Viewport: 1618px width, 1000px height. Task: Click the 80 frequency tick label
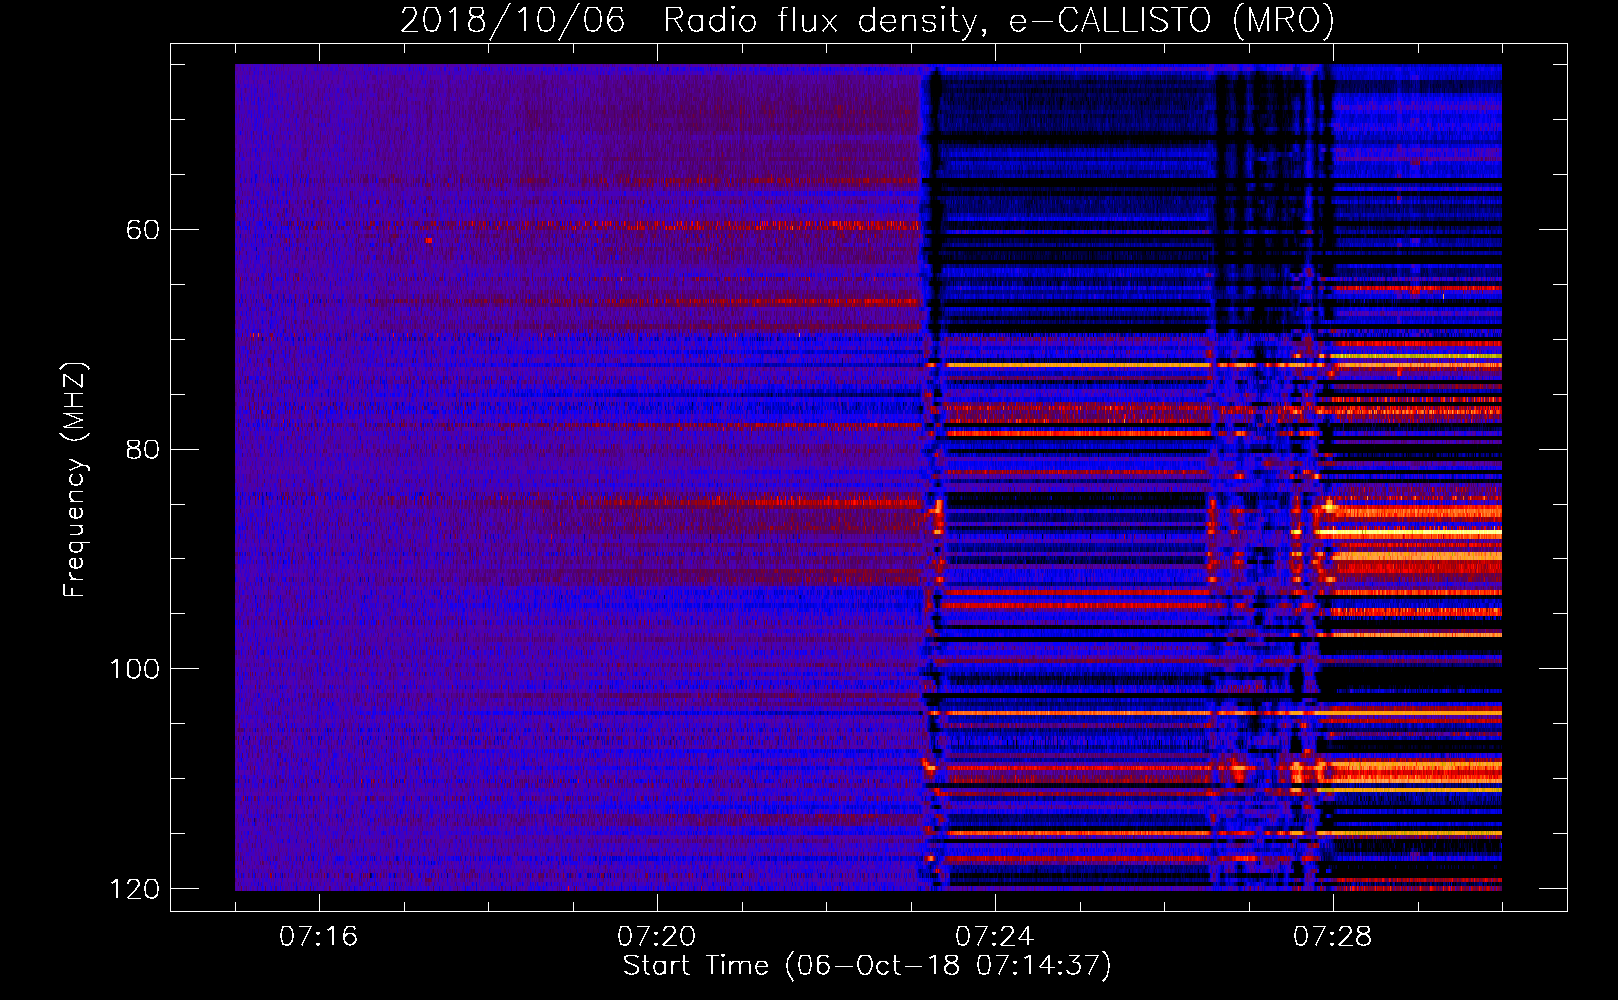143,449
